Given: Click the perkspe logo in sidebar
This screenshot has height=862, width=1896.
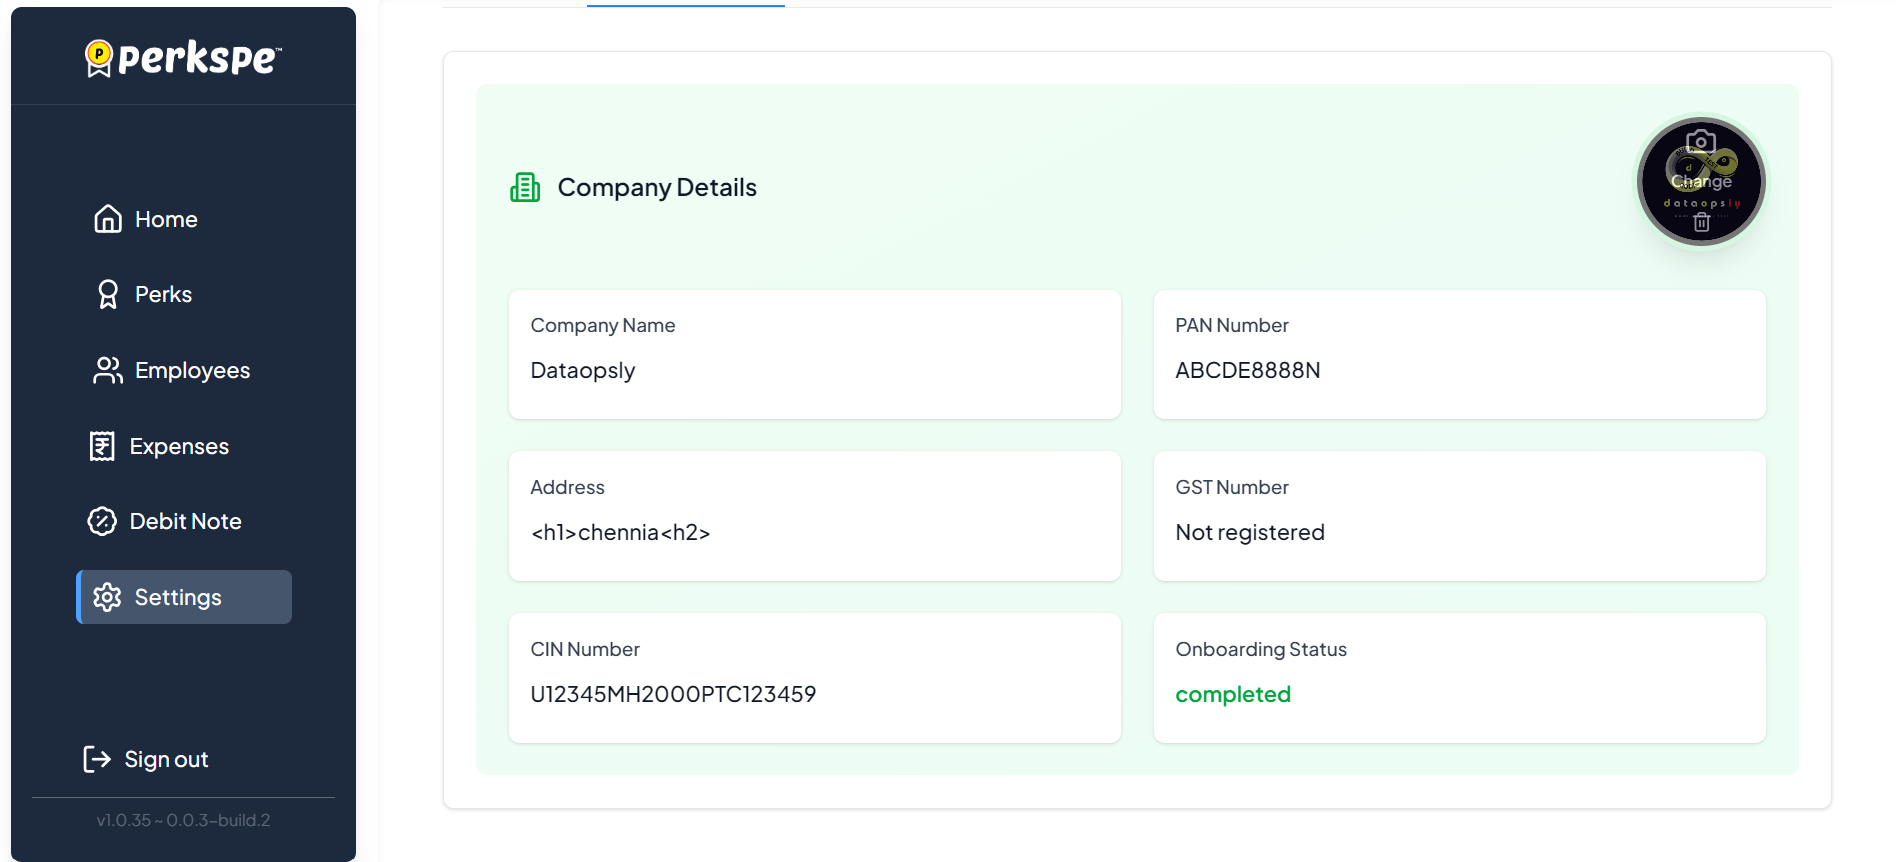Looking at the screenshot, I should pos(183,58).
